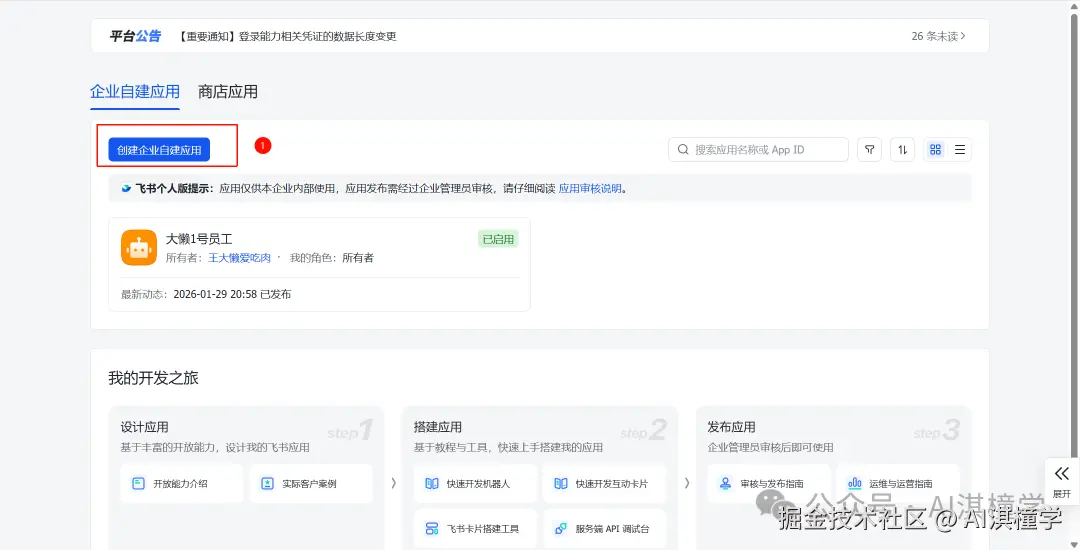Image resolution: width=1080 pixels, height=550 pixels.
Task: Click the 审核与发布指南 stamp icon
Action: tap(725, 483)
